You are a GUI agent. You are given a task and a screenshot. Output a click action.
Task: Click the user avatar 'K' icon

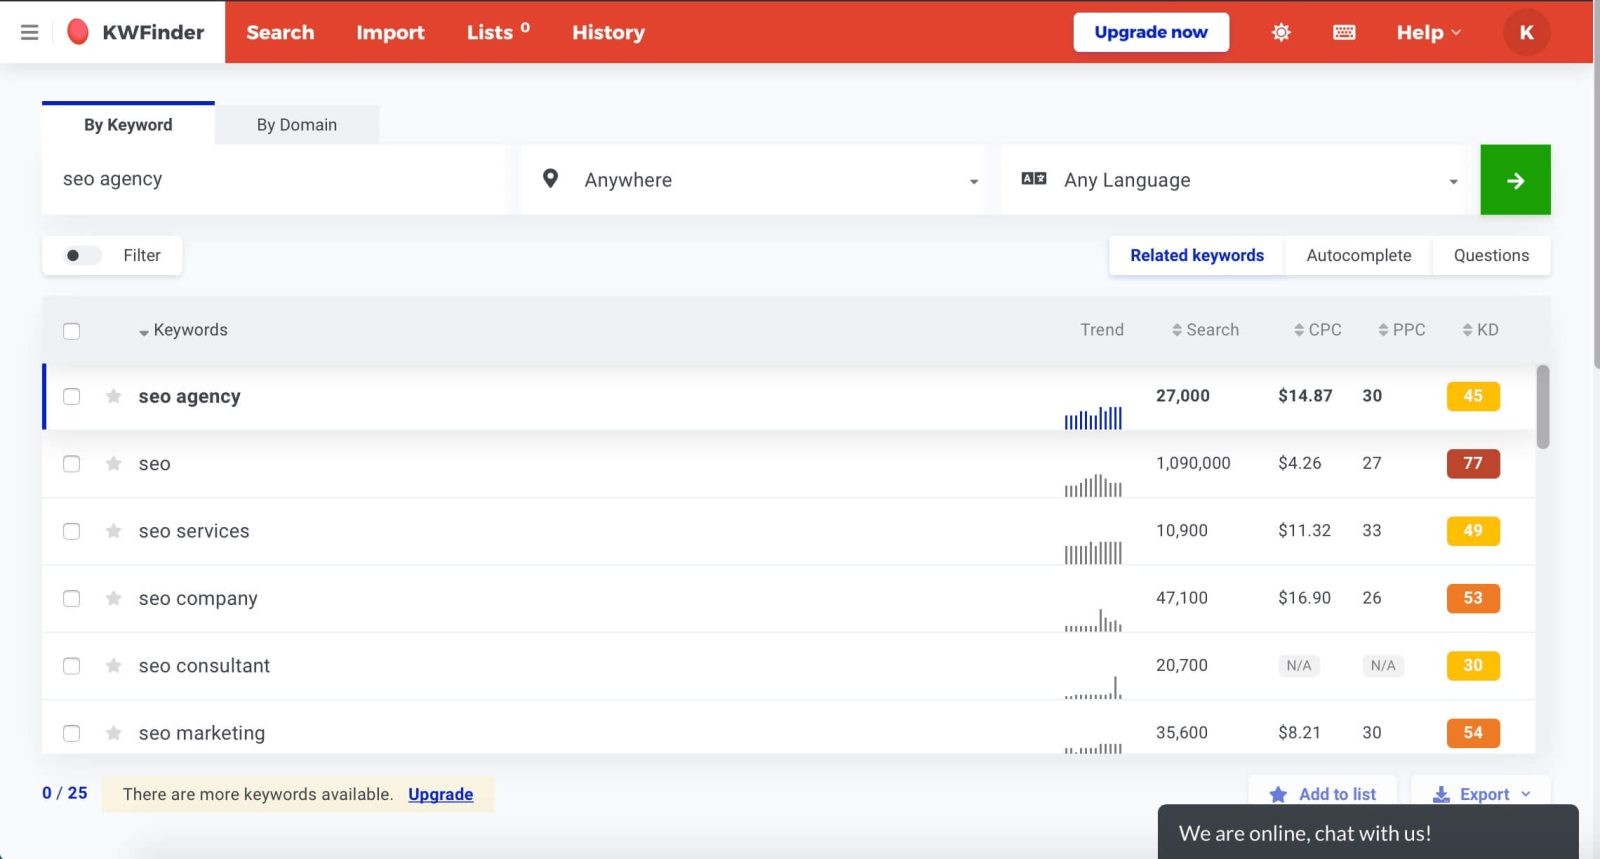coord(1526,32)
